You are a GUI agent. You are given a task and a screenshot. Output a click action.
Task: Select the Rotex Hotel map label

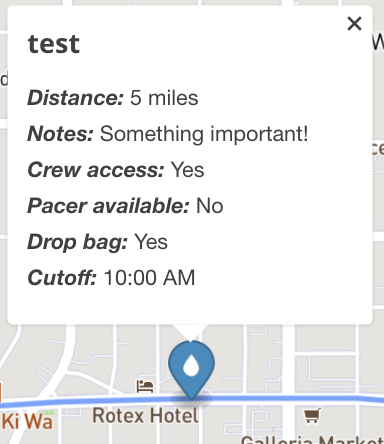pyautogui.click(x=145, y=416)
